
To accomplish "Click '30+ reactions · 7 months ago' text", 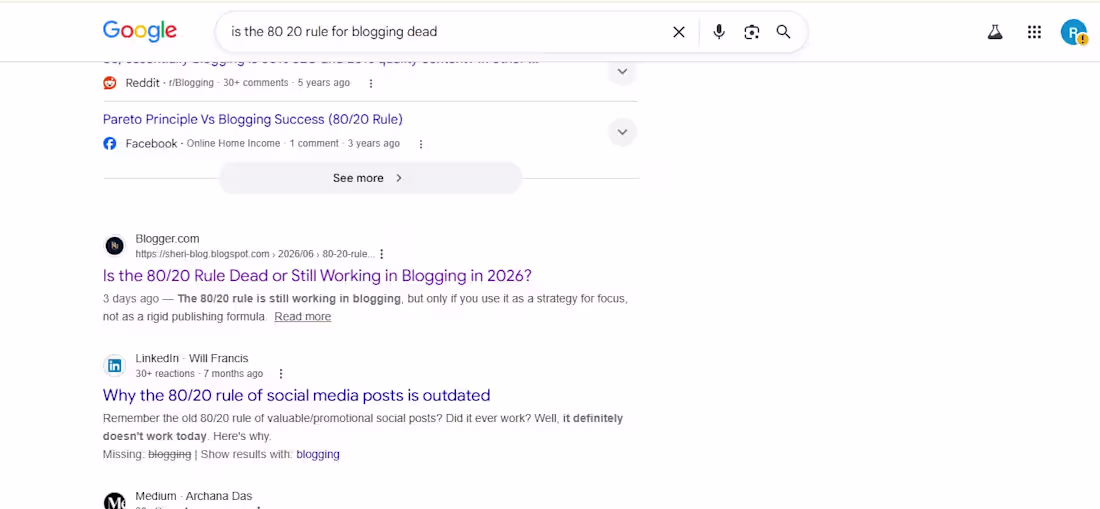I will point(199,374).
